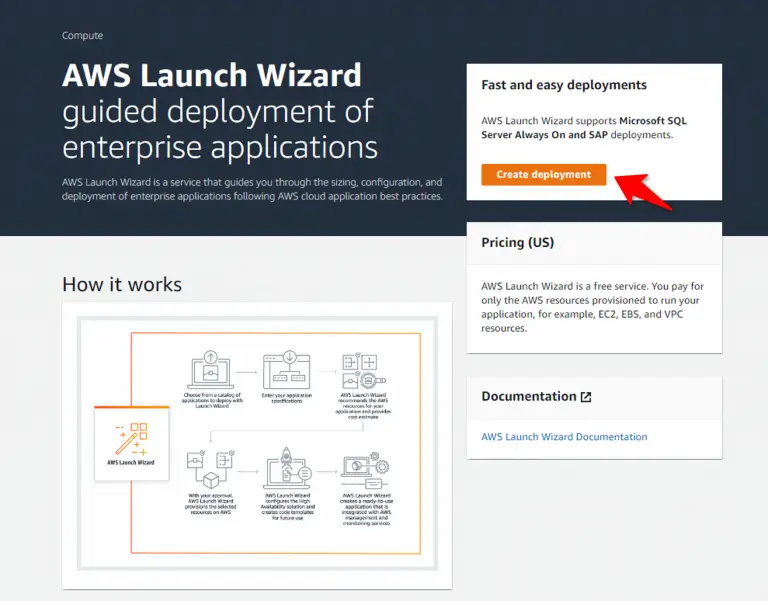
Task: Click the resource recommendation cost estimate icon
Action: click(363, 371)
